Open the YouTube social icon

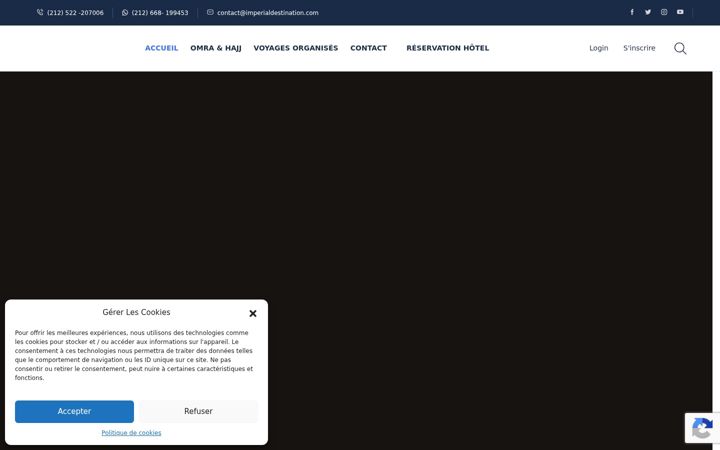point(680,12)
